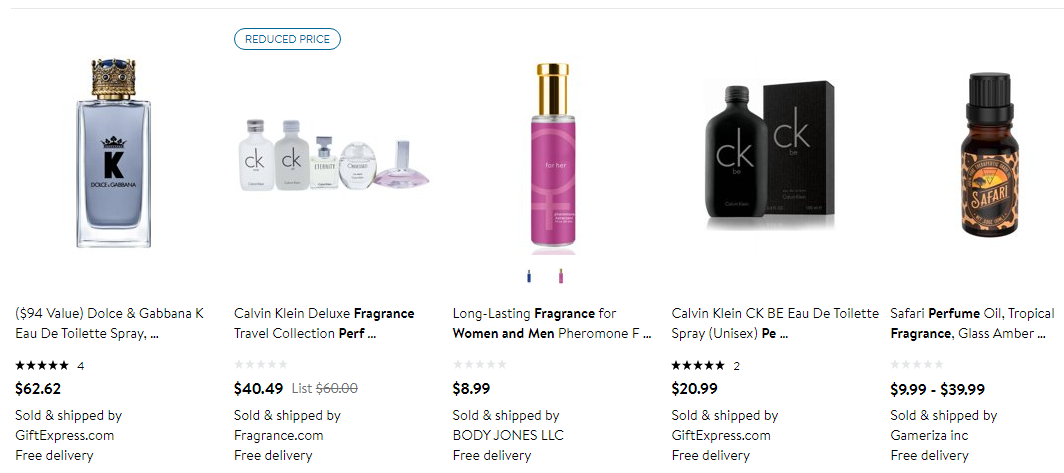The width and height of the screenshot is (1064, 473).
Task: Click empty star rating under pheromone fragrance
Action: coord(480,365)
